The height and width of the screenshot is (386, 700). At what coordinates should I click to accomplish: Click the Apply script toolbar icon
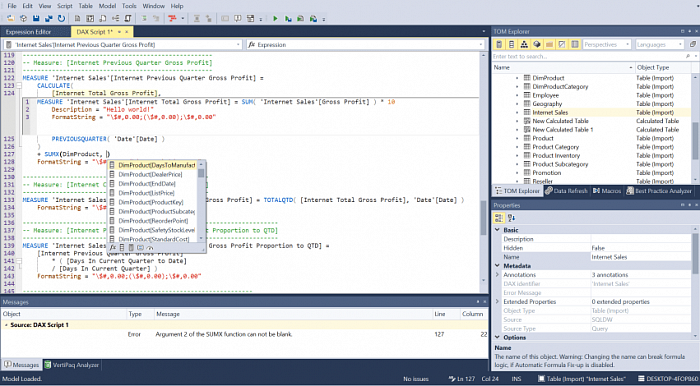point(300,19)
